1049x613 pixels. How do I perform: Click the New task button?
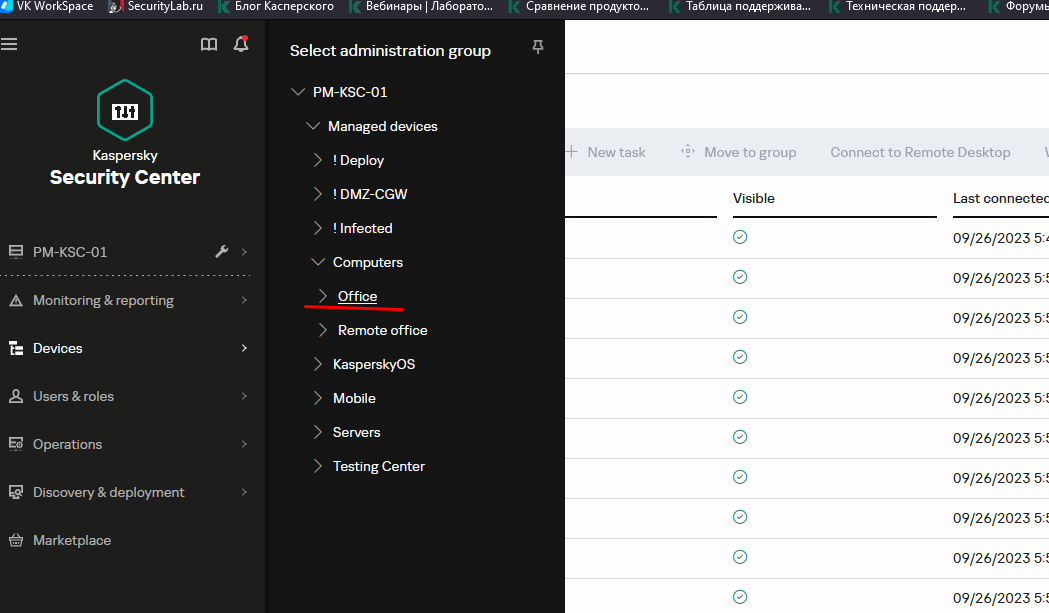point(606,152)
